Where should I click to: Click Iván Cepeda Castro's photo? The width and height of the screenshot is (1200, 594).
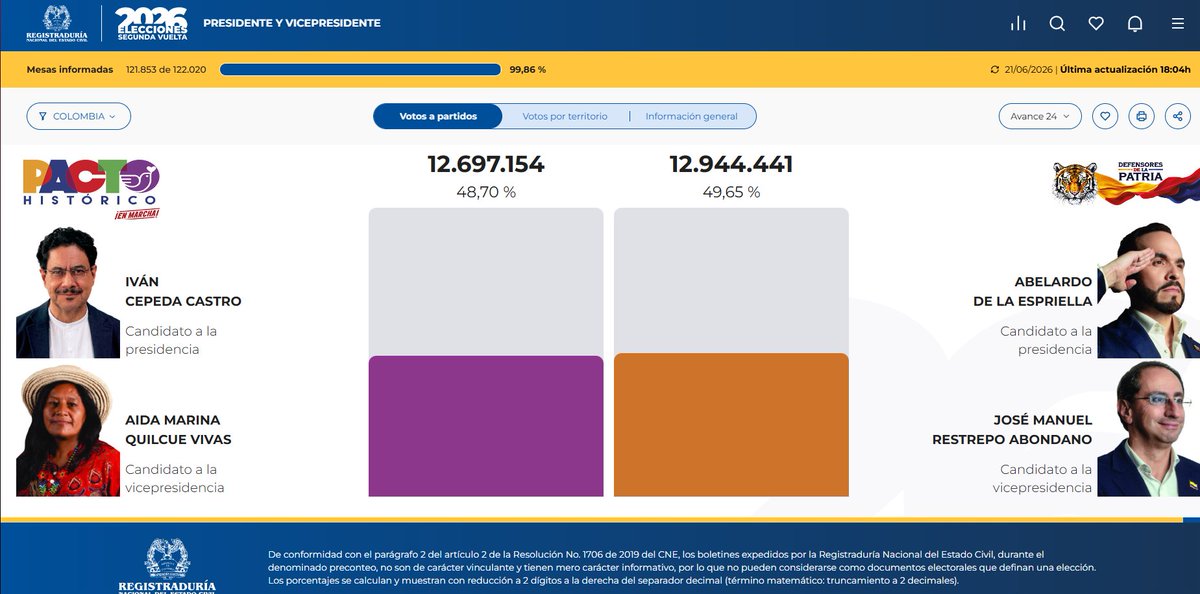pos(68,292)
